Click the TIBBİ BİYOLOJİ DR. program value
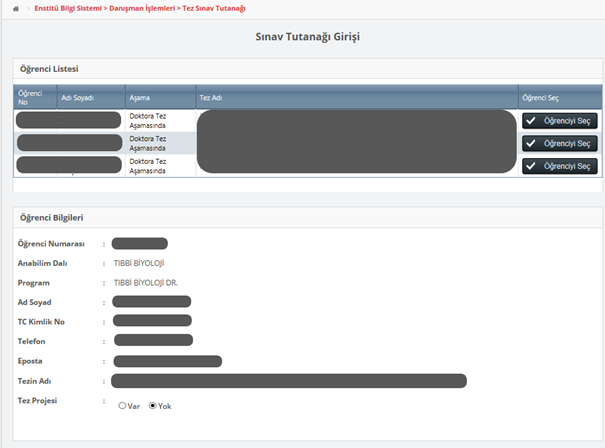 click(148, 283)
